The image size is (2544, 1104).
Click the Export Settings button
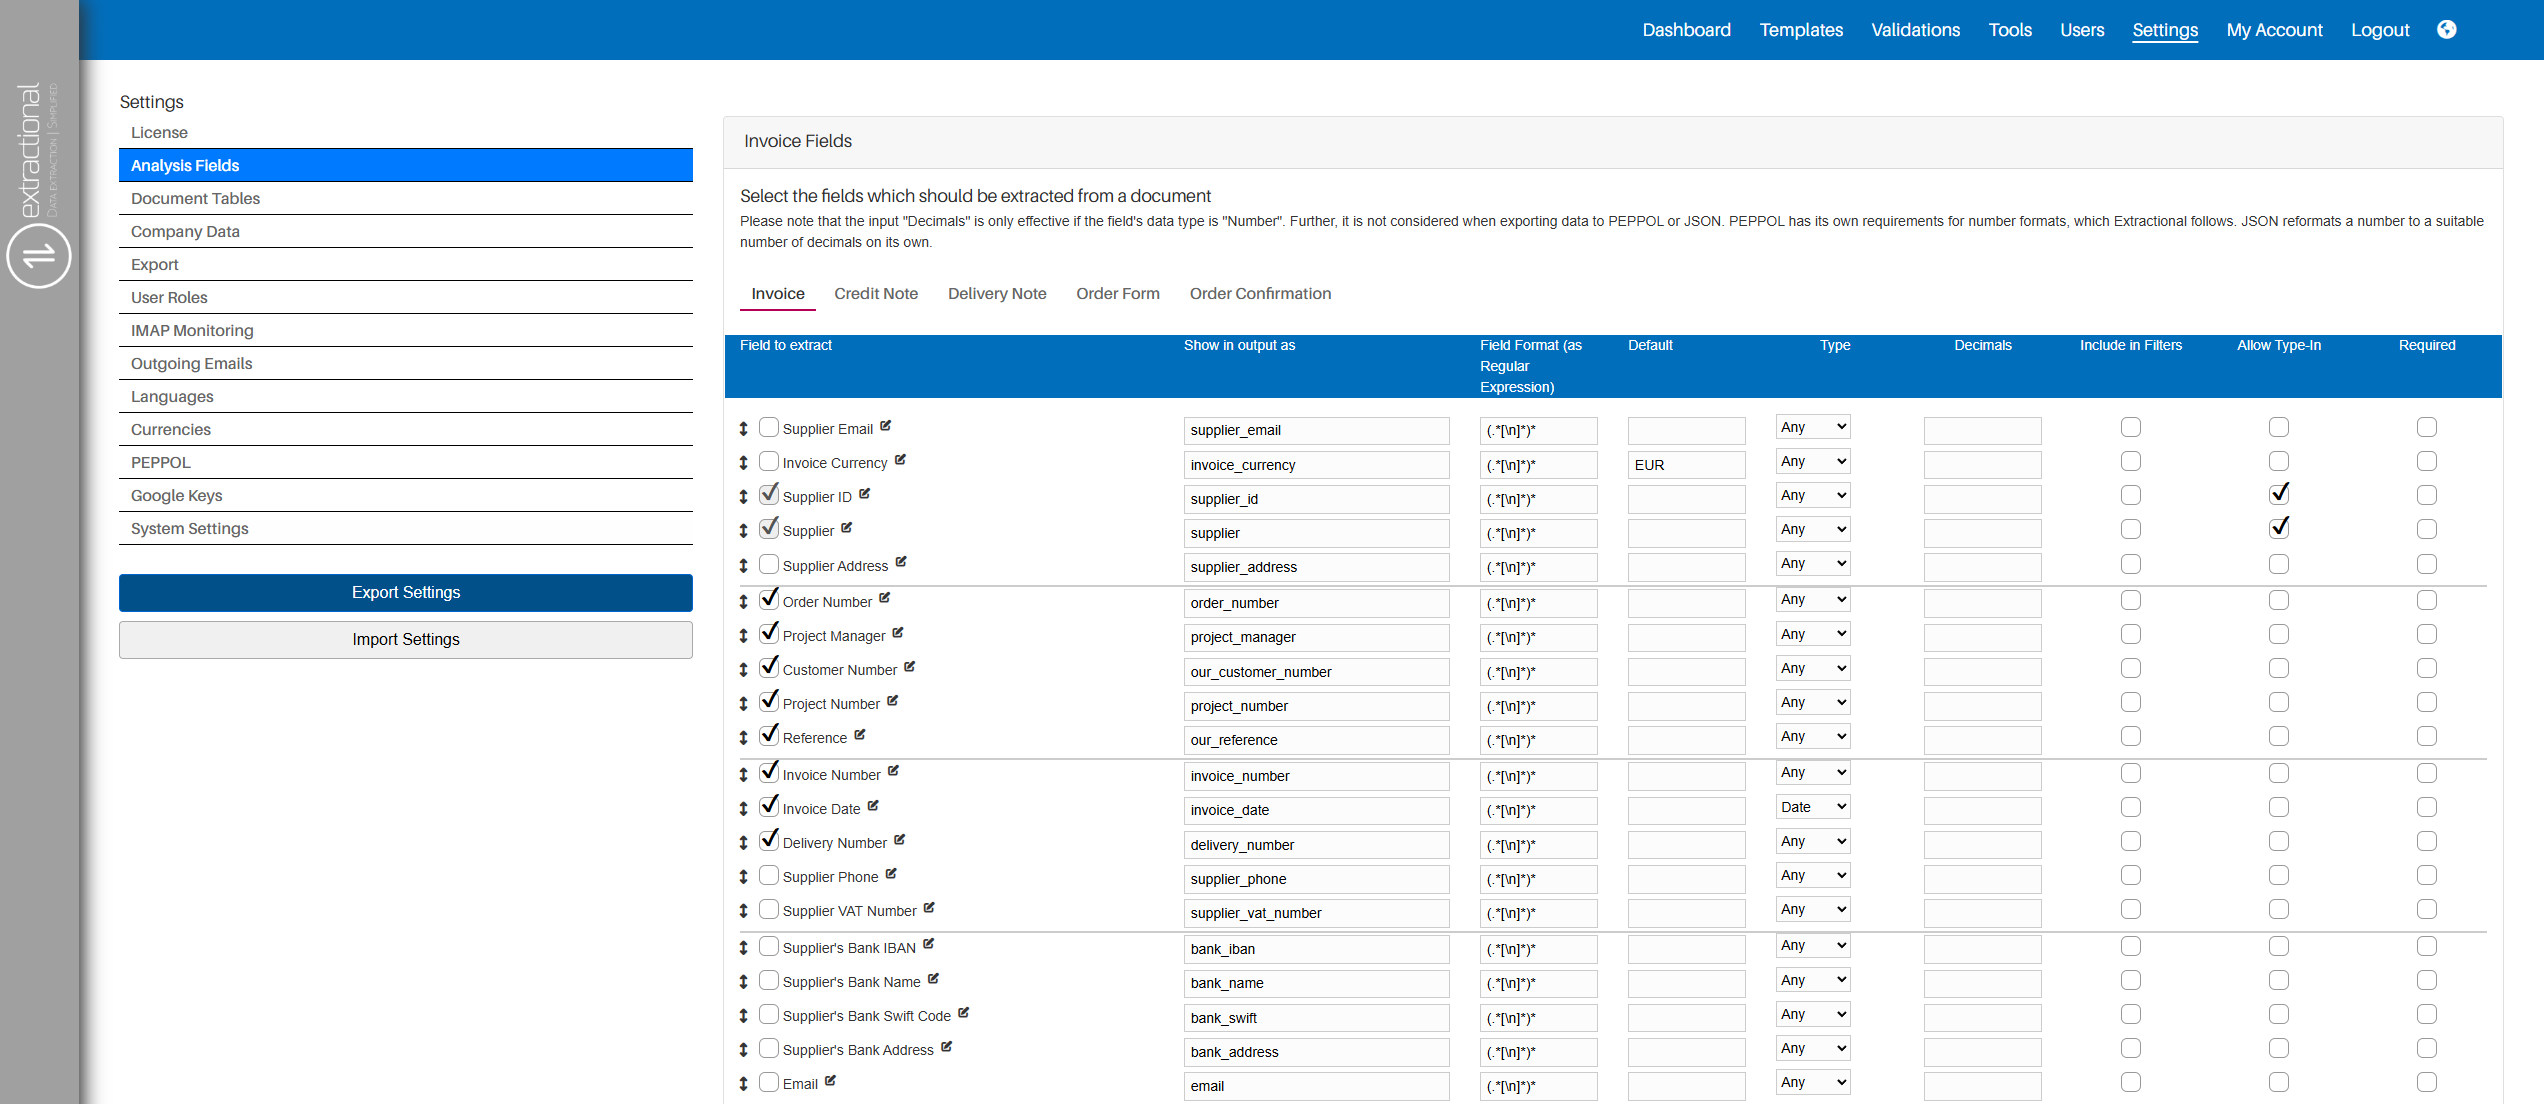pyautogui.click(x=405, y=592)
